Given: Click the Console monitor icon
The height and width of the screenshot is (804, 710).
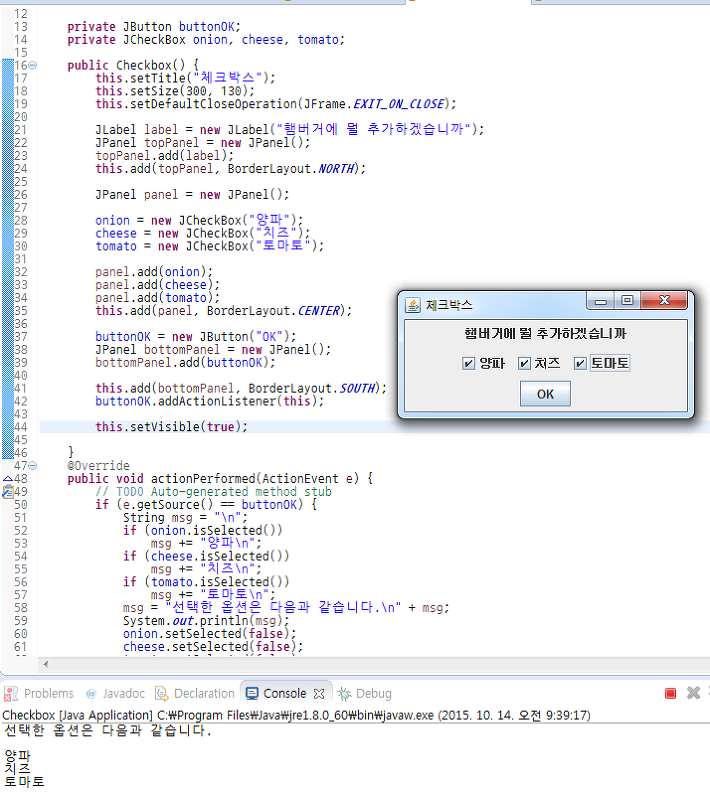Looking at the screenshot, I should point(252,694).
